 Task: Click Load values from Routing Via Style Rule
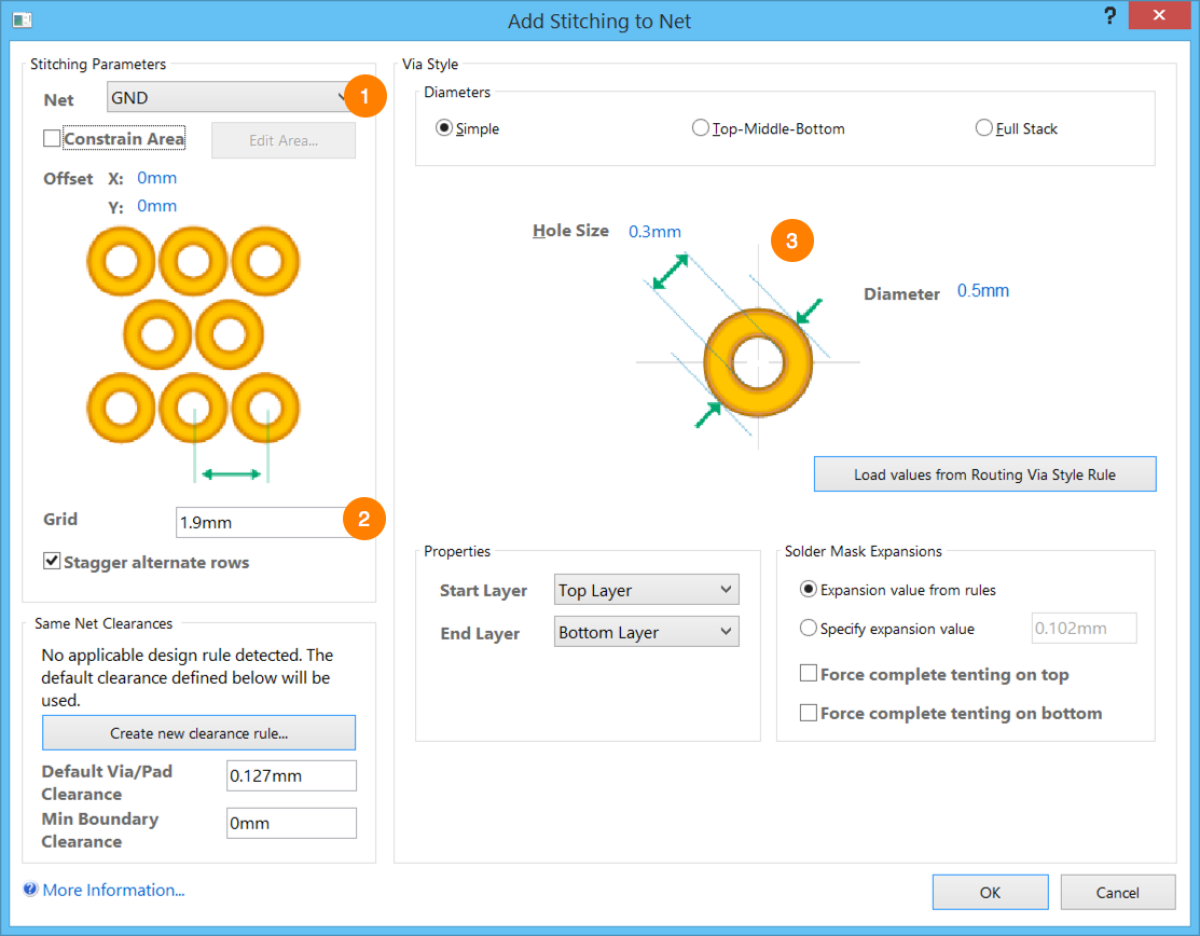pyautogui.click(x=984, y=474)
